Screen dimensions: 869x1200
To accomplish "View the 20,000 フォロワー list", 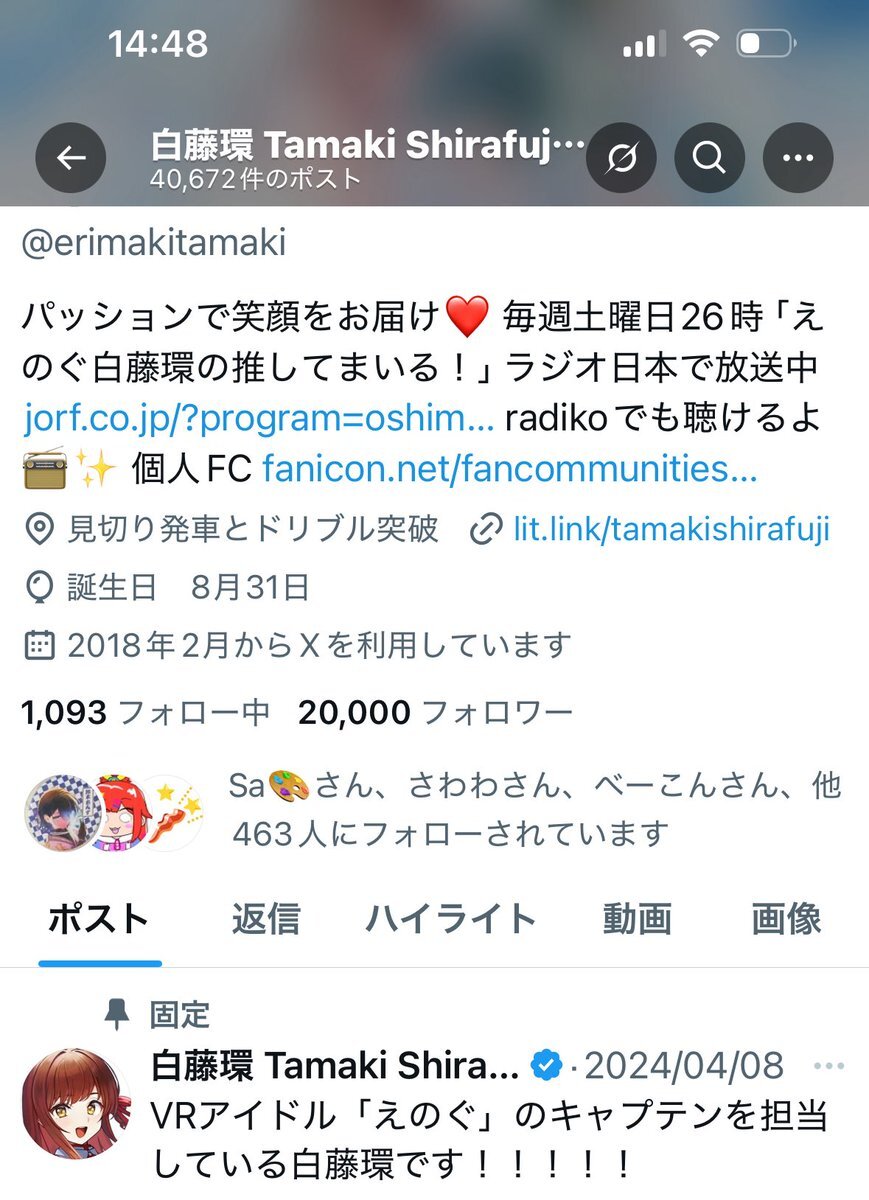I will pyautogui.click(x=435, y=712).
